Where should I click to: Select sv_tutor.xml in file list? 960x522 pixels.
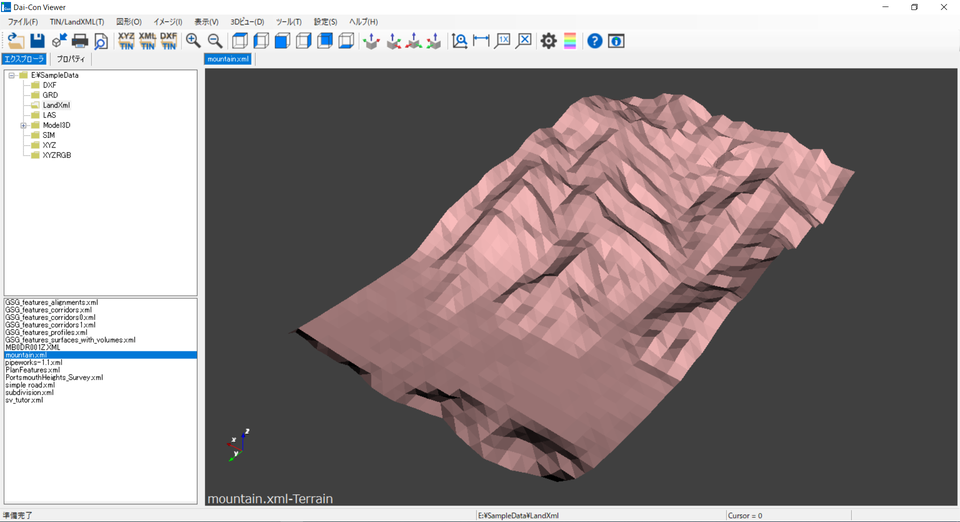(24, 400)
